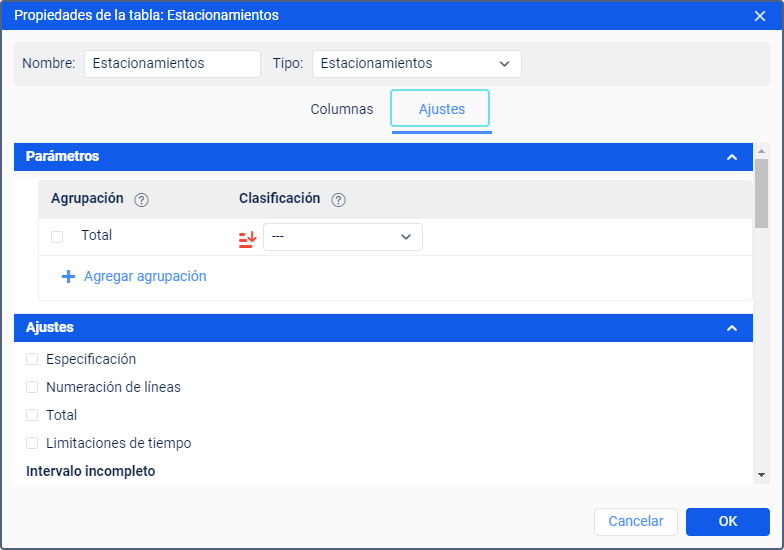
Task: Switch to the Columnas tab
Action: click(x=342, y=110)
